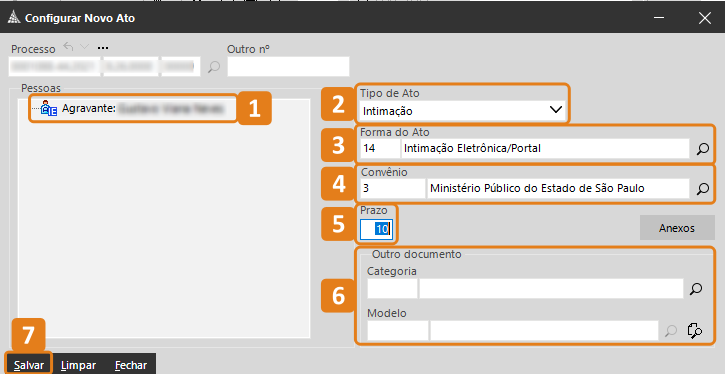Click the Salvar button
The width and height of the screenshot is (725, 374).
pyautogui.click(x=29, y=365)
